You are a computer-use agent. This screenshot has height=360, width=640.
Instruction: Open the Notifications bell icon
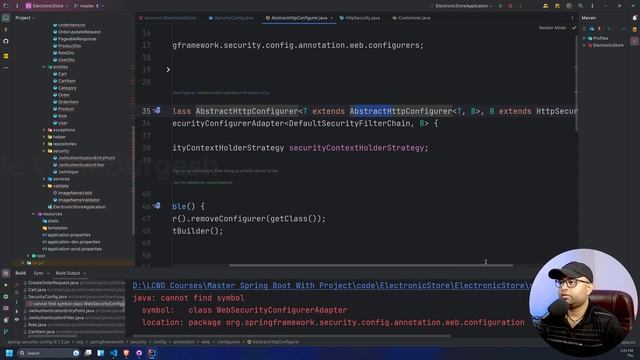634,18
